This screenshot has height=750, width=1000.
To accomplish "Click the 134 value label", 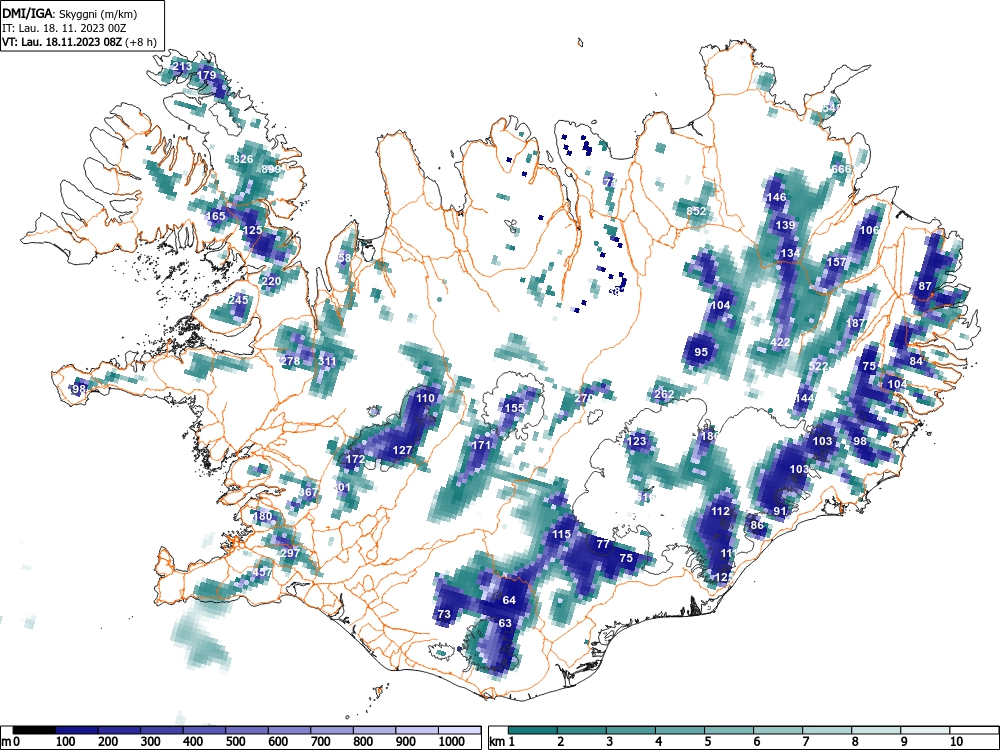I will 790,253.
